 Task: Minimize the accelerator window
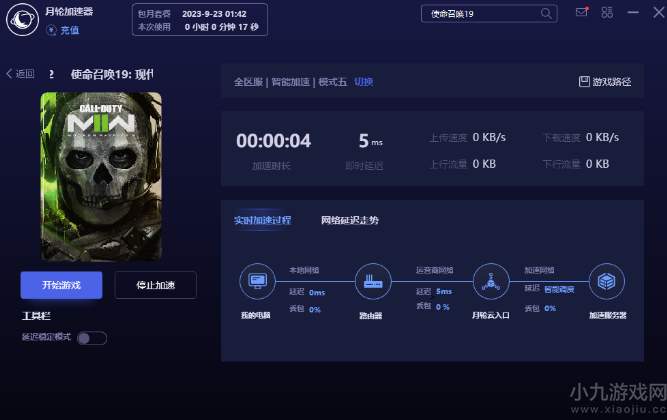tap(633, 12)
